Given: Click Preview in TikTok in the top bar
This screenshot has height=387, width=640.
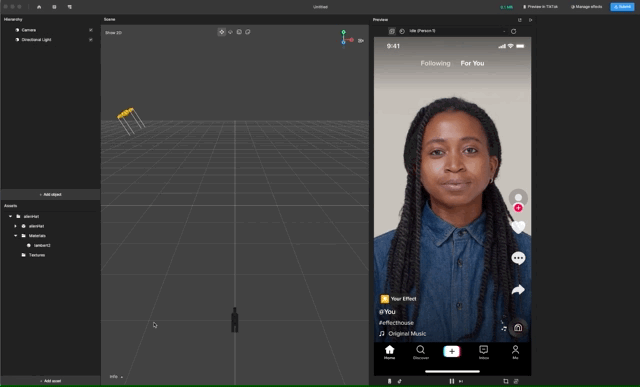Looking at the screenshot, I should (540, 7).
